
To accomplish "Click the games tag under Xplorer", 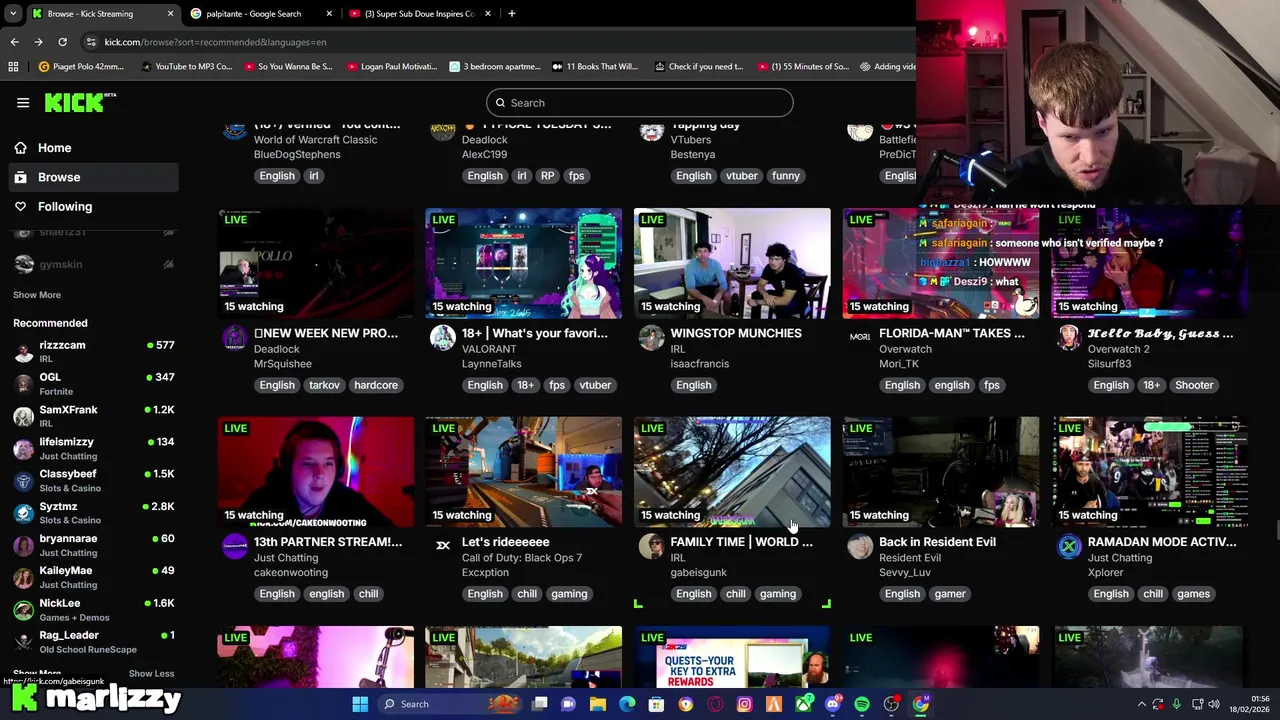I will coord(1193,594).
